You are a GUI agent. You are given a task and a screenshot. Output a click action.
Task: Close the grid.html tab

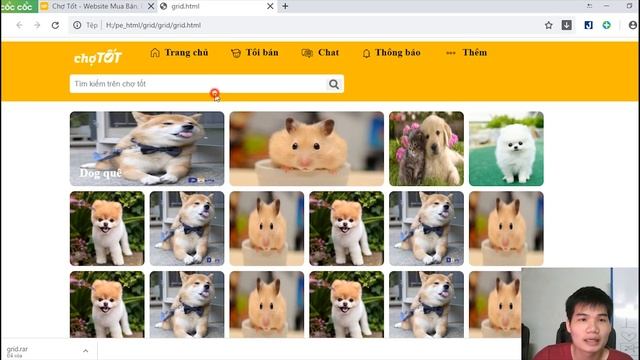pos(270,6)
